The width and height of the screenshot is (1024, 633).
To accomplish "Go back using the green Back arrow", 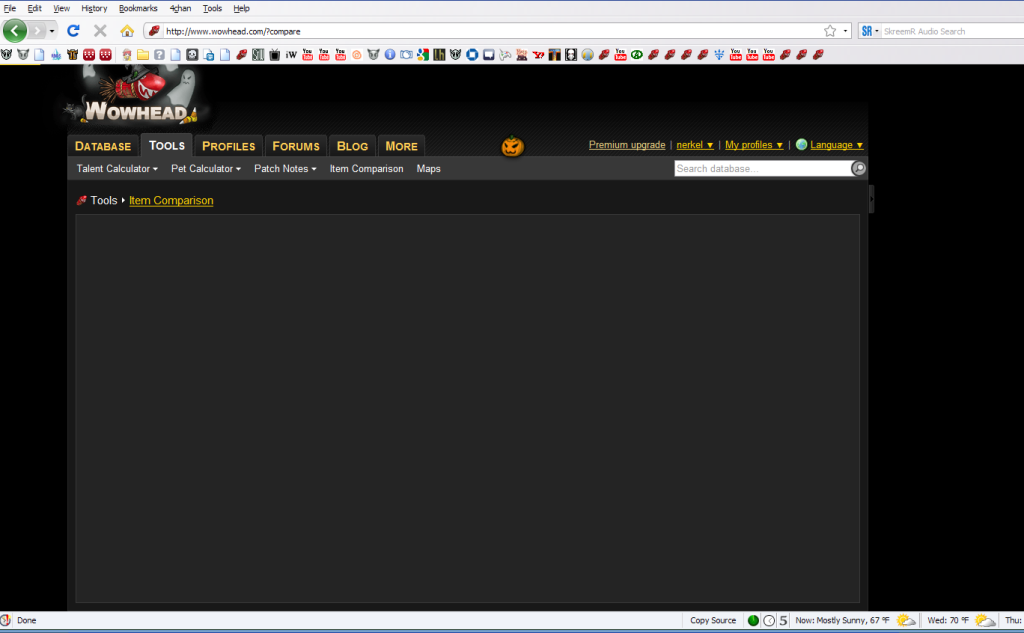I will point(14,31).
